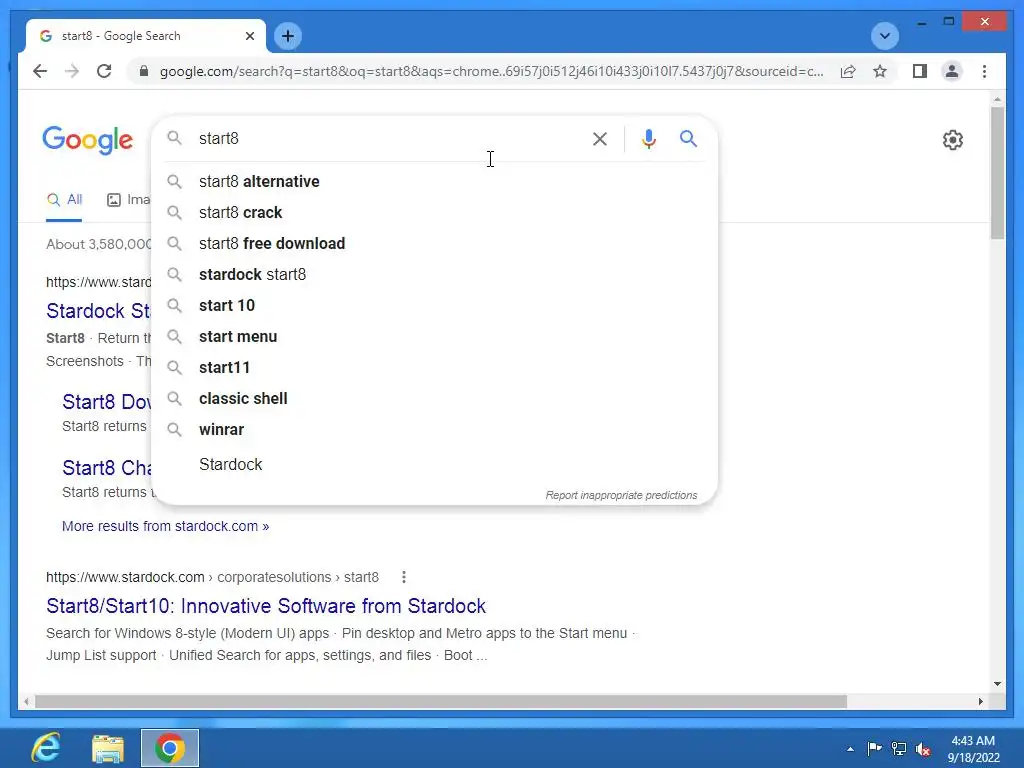Viewport: 1024px width, 768px height.
Task: Bookmark this page with star icon
Action: tap(880, 71)
